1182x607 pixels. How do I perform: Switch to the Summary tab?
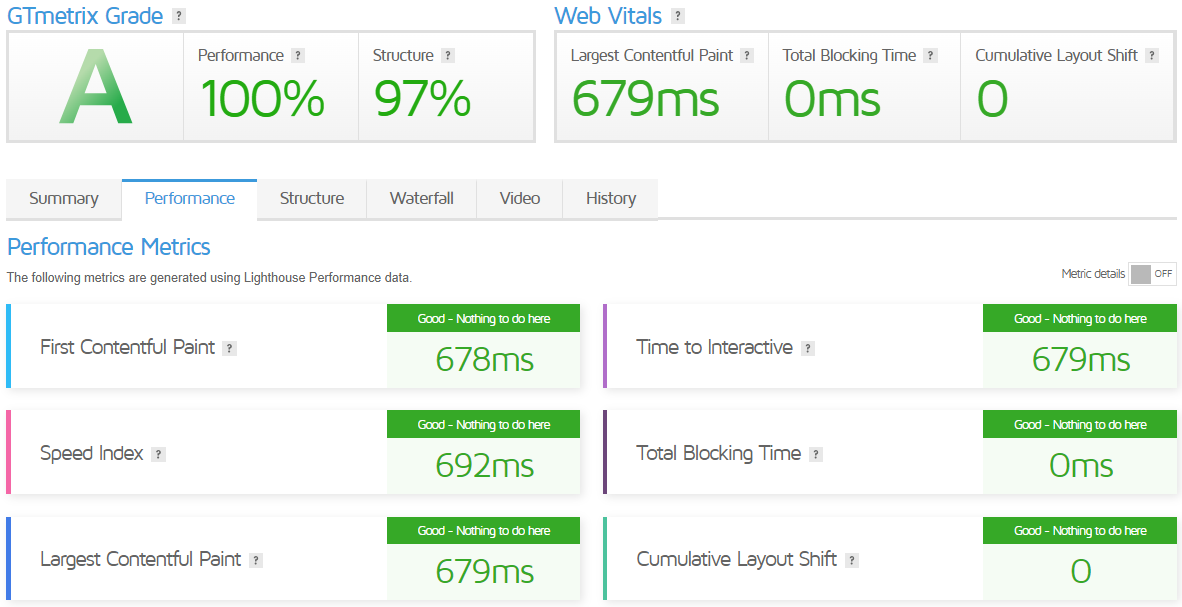click(x=63, y=199)
